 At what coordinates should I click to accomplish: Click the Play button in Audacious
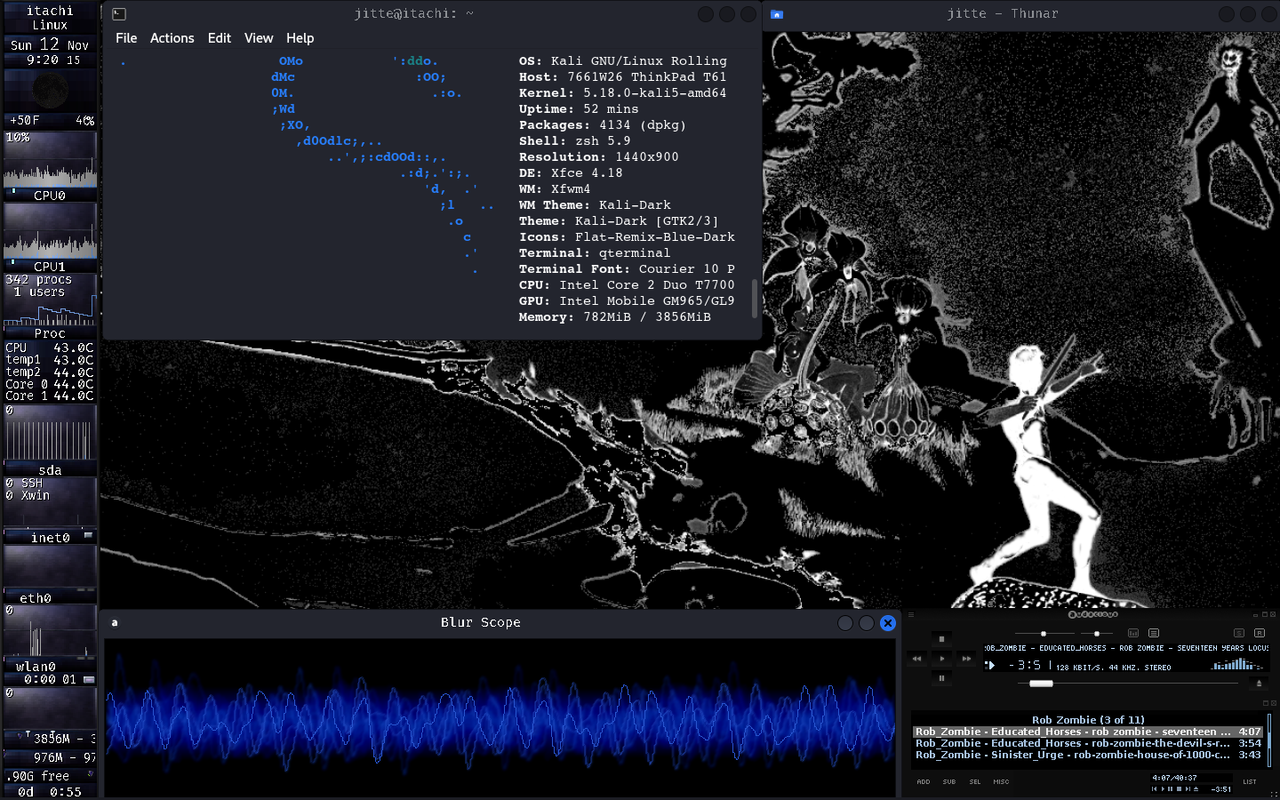(x=942, y=659)
